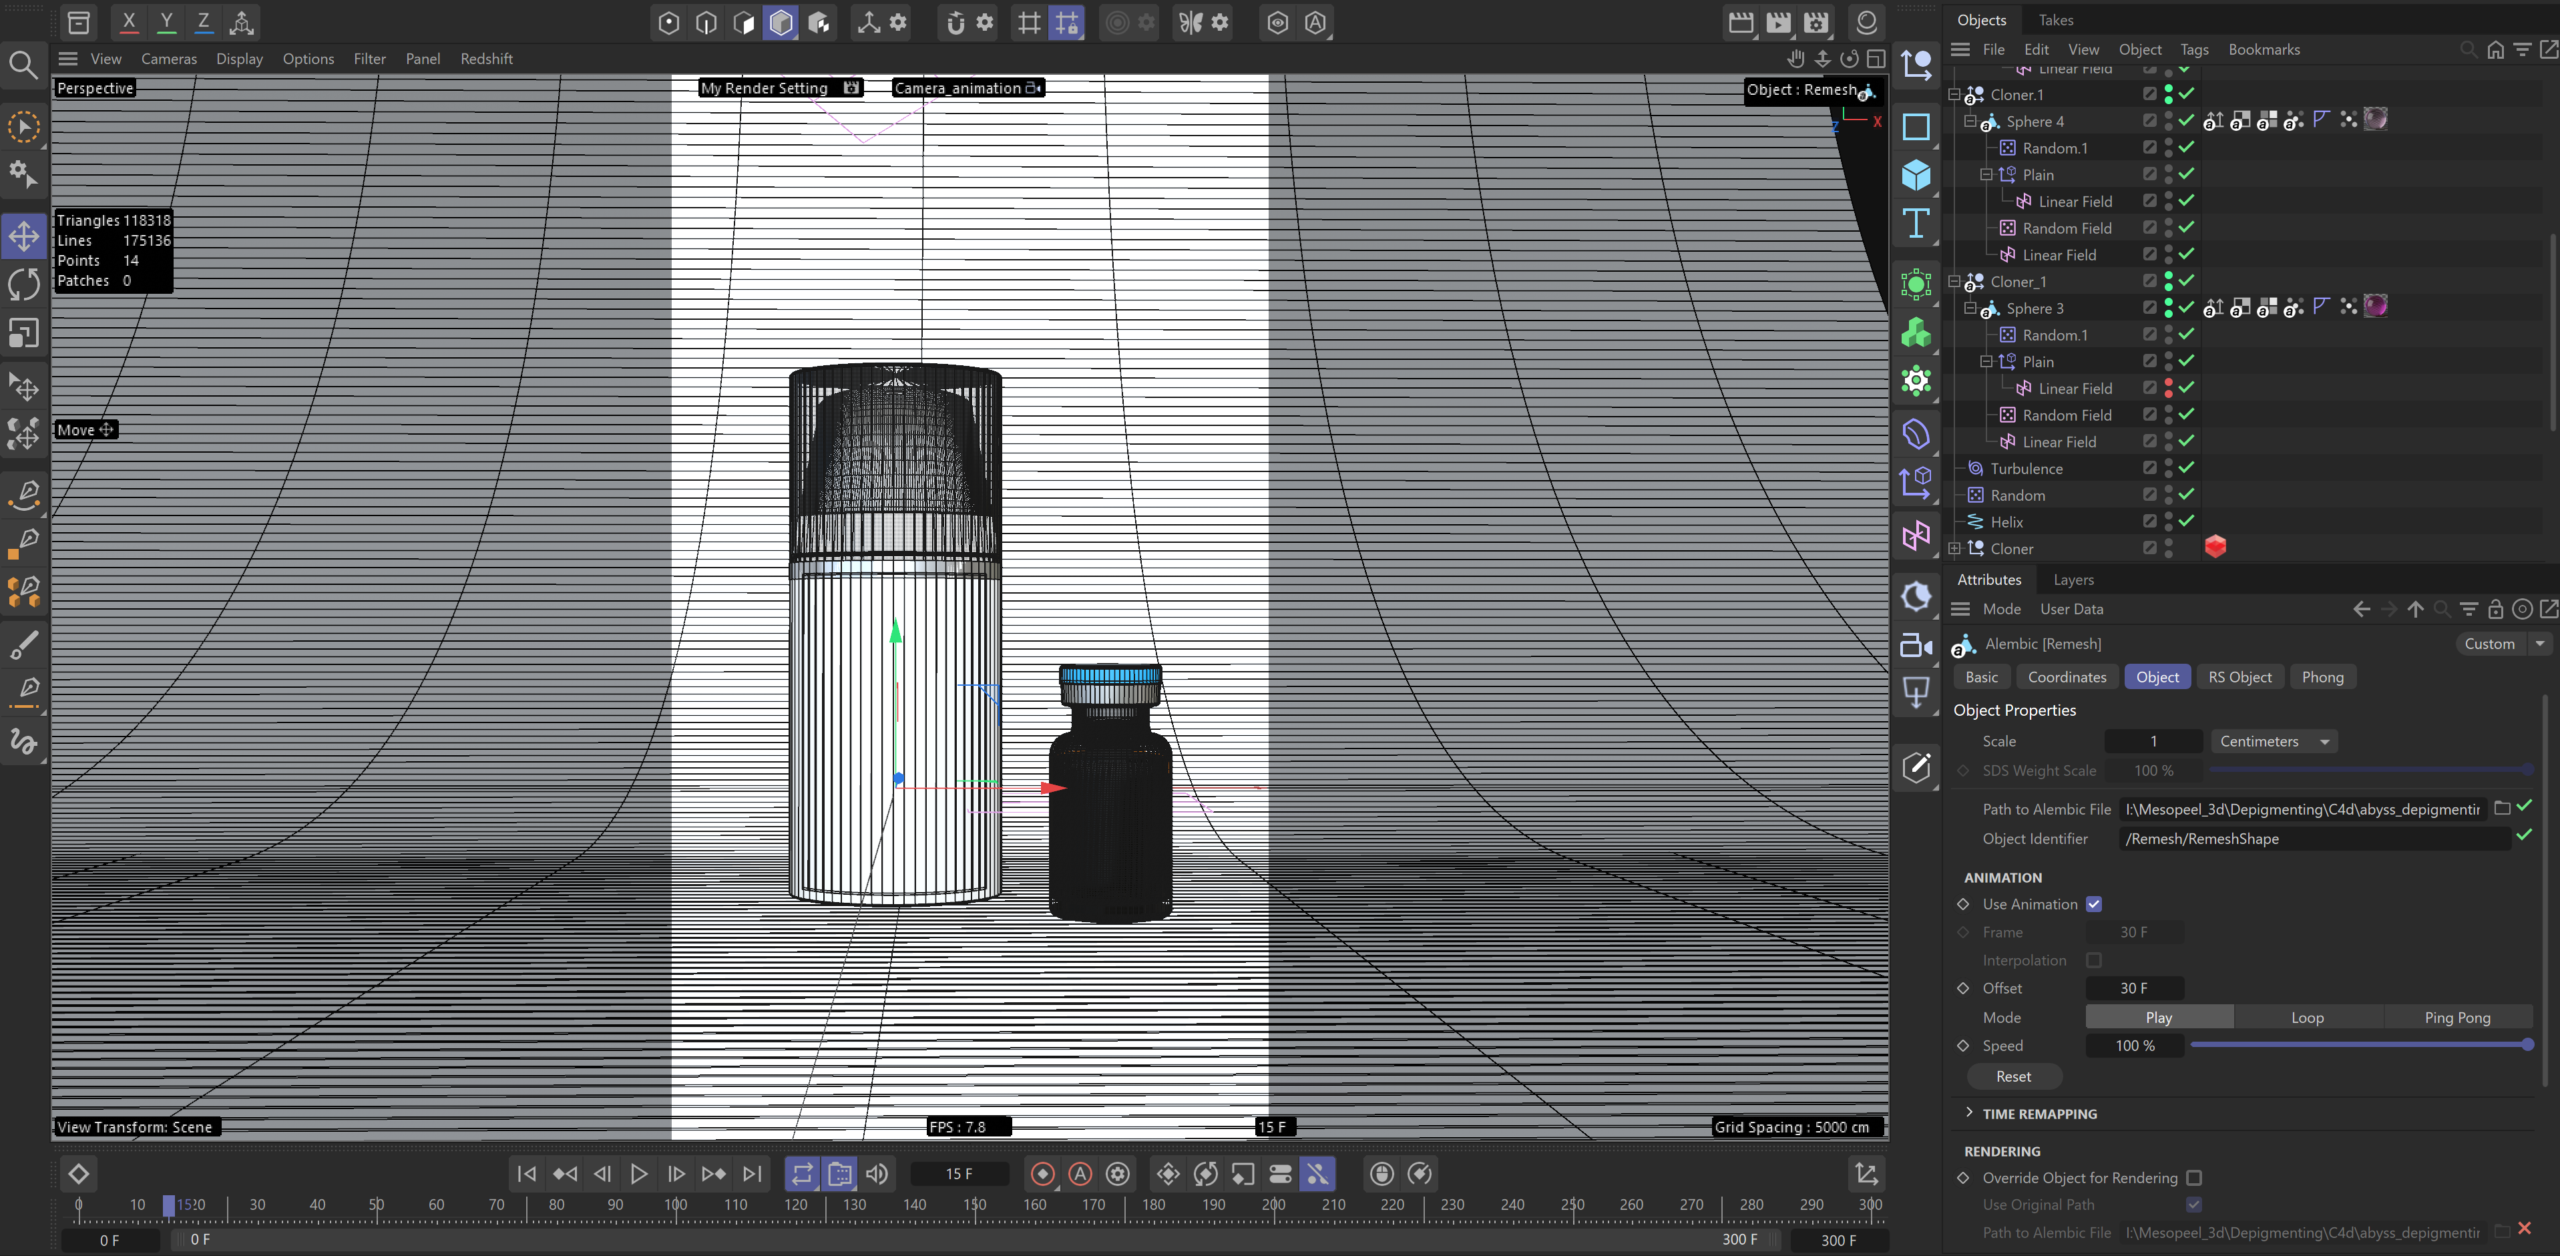The height and width of the screenshot is (1256, 2560).
Task: Toggle the Helix object enable checkmark
Action: [x=2187, y=521]
